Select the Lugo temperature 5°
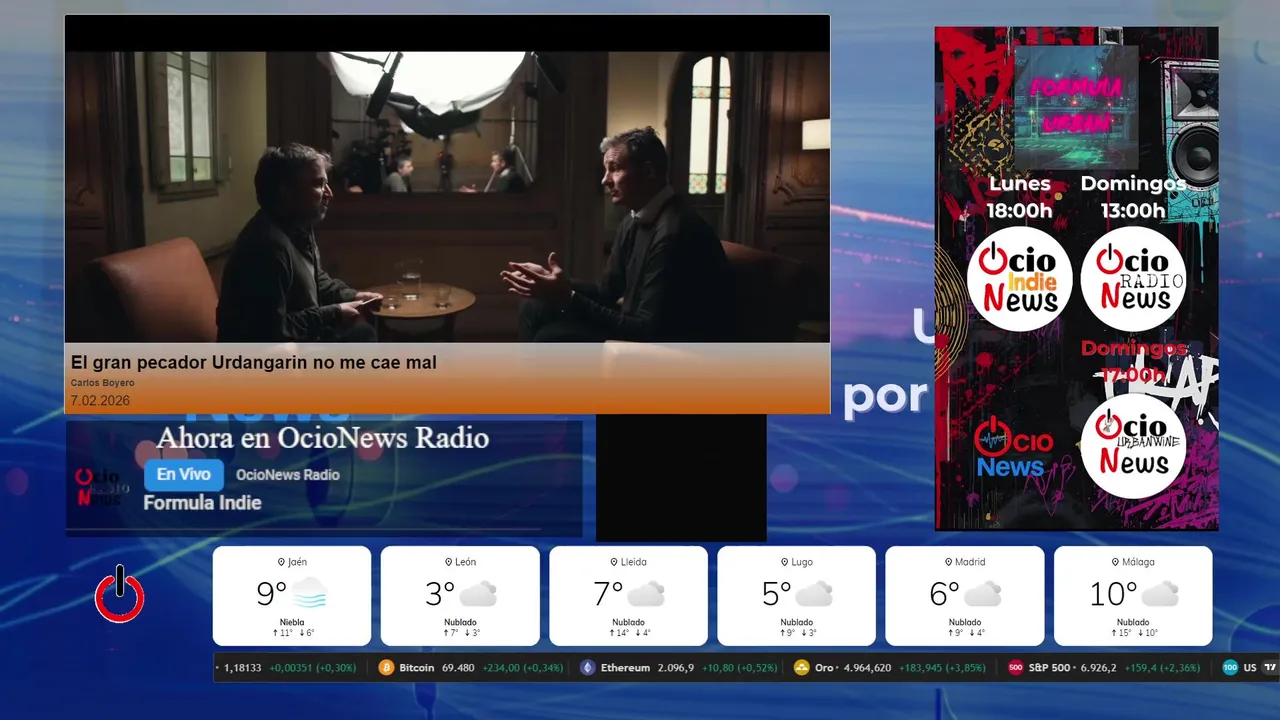 coord(776,594)
